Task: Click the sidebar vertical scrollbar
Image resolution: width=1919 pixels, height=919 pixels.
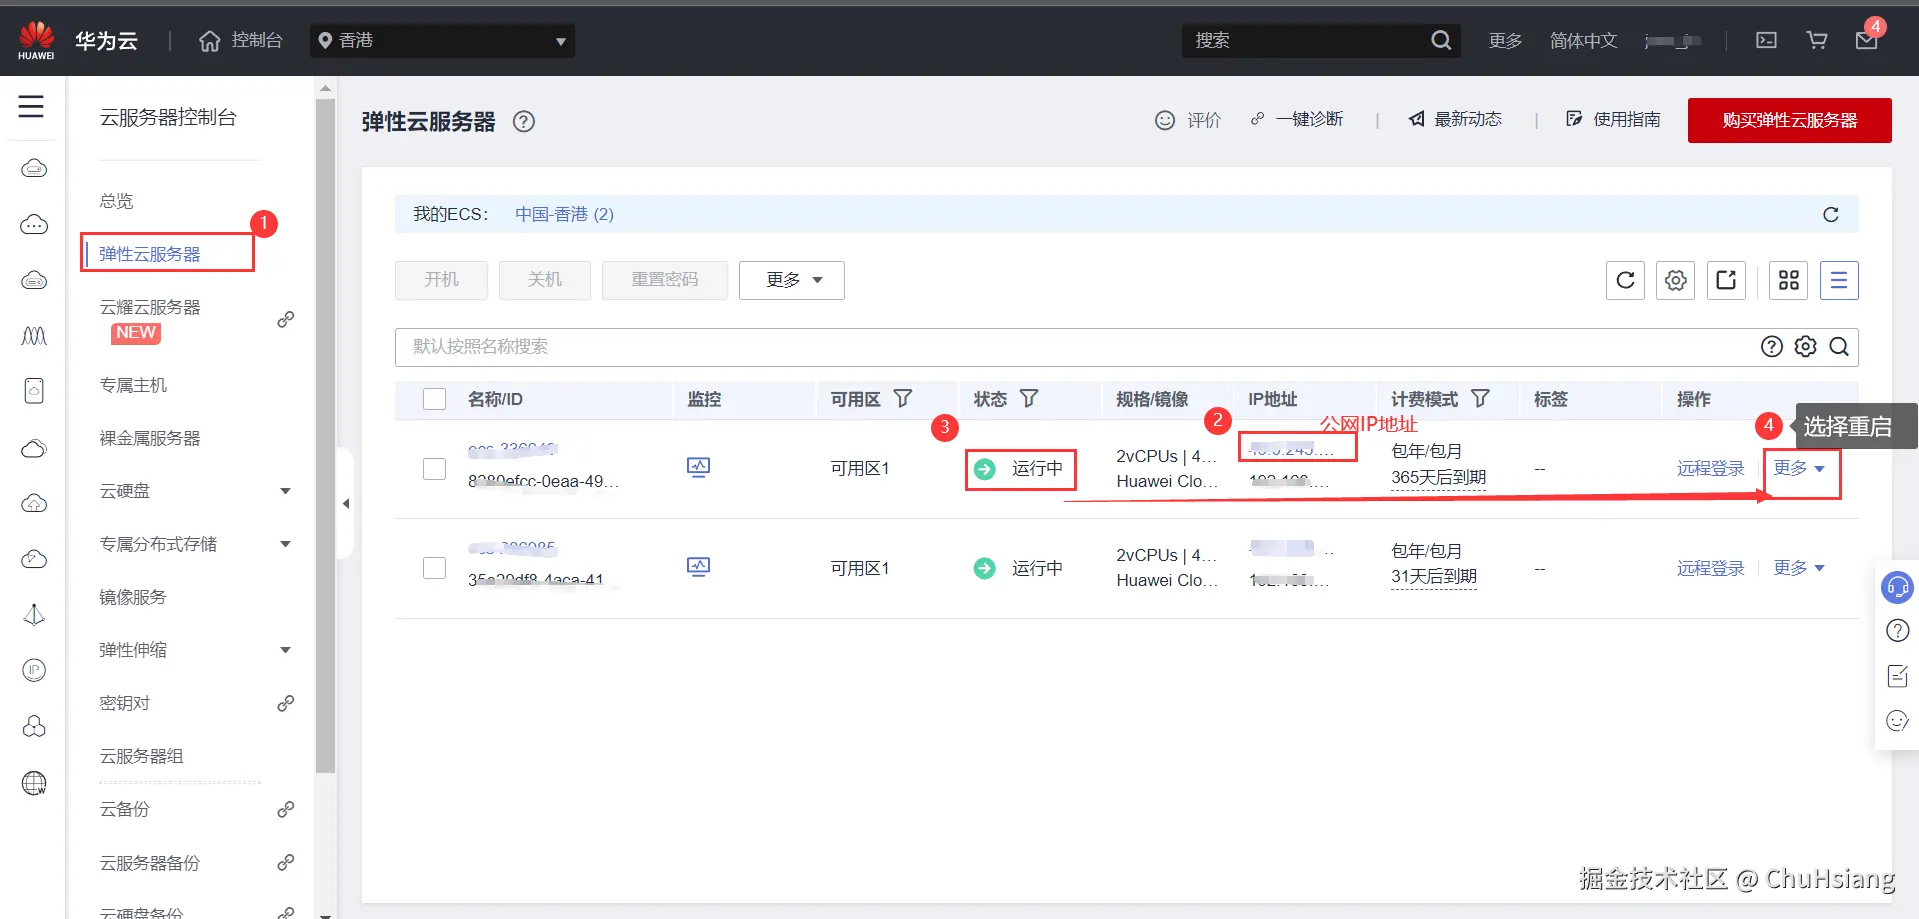Action: tap(325, 435)
